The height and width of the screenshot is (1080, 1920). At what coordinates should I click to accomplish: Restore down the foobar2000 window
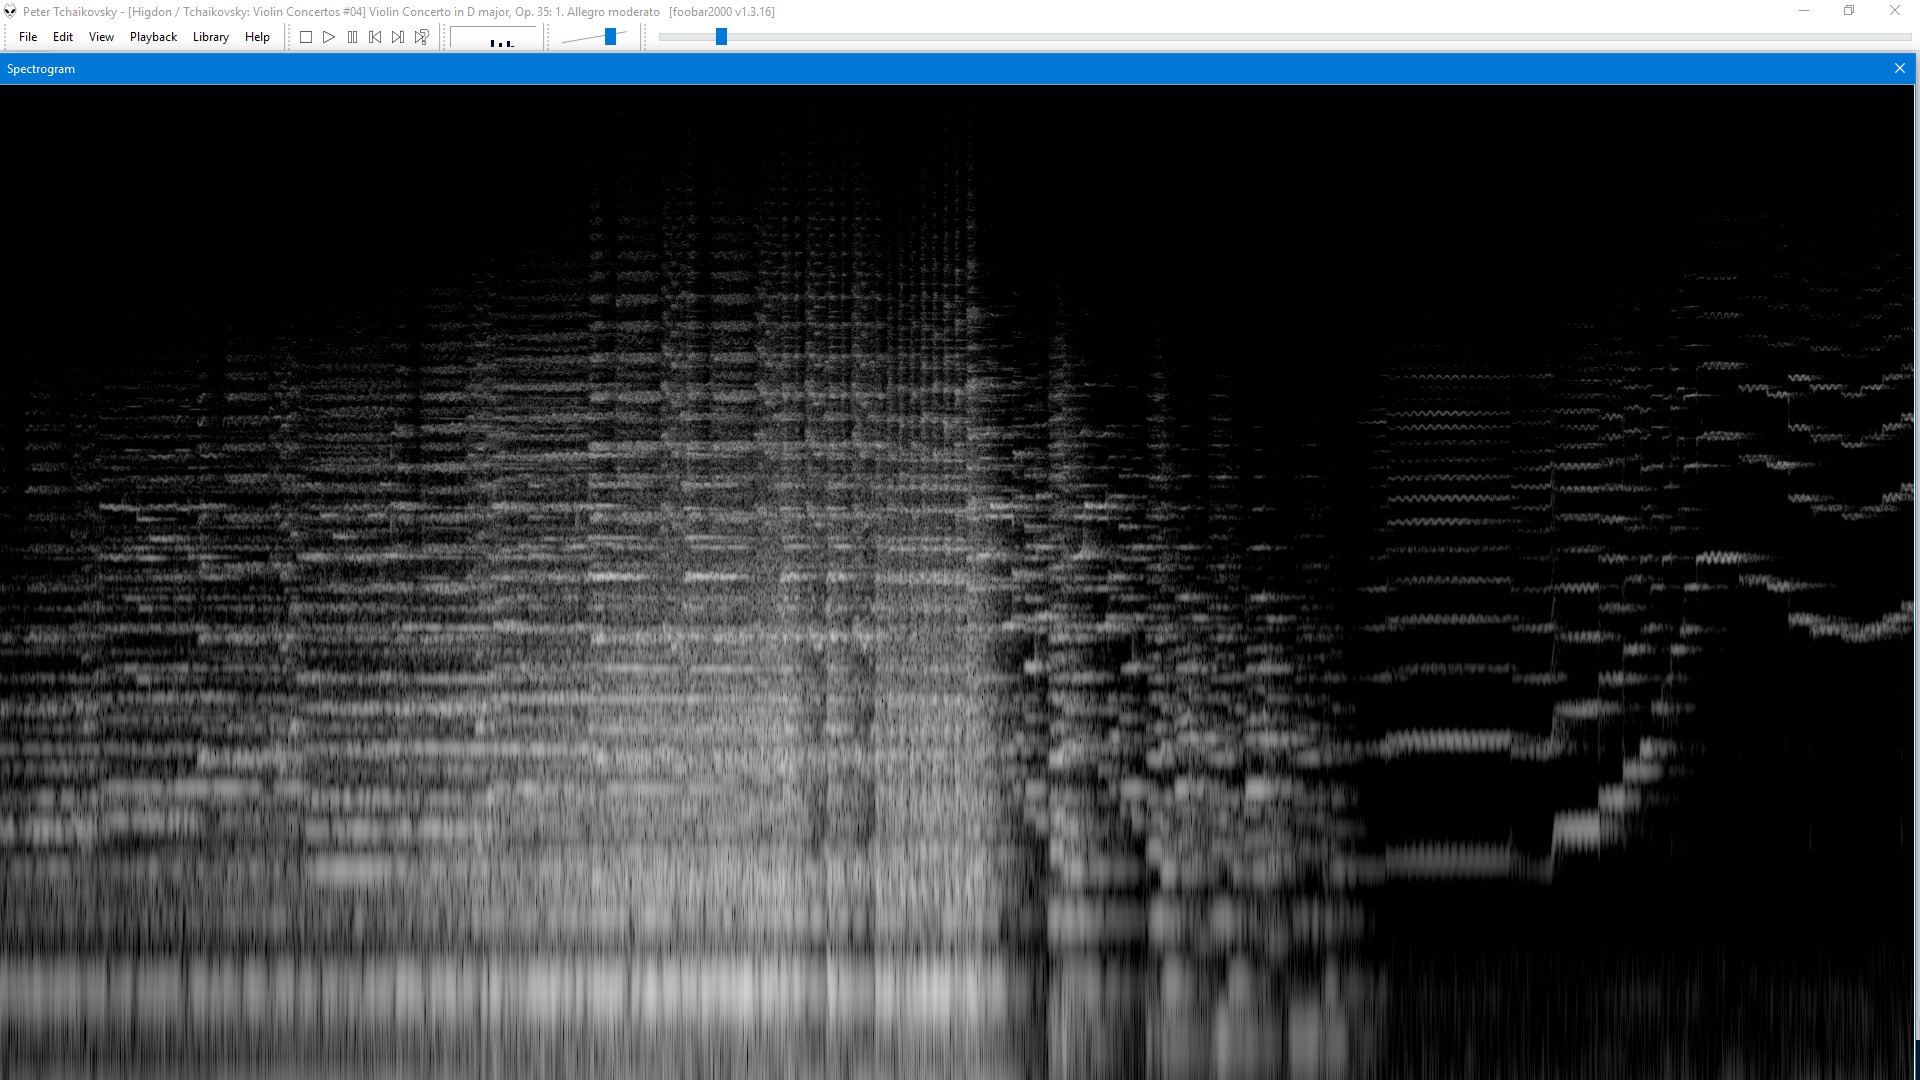pos(1849,11)
